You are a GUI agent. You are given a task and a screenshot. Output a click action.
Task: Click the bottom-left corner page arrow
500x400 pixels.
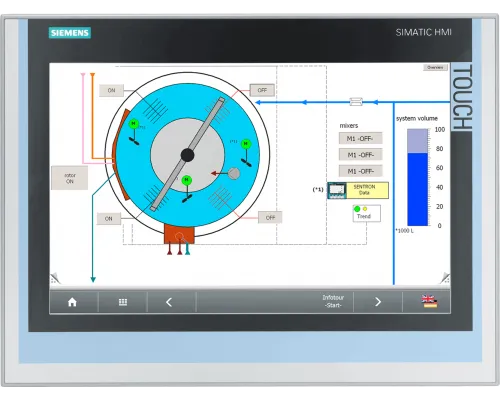55,278
